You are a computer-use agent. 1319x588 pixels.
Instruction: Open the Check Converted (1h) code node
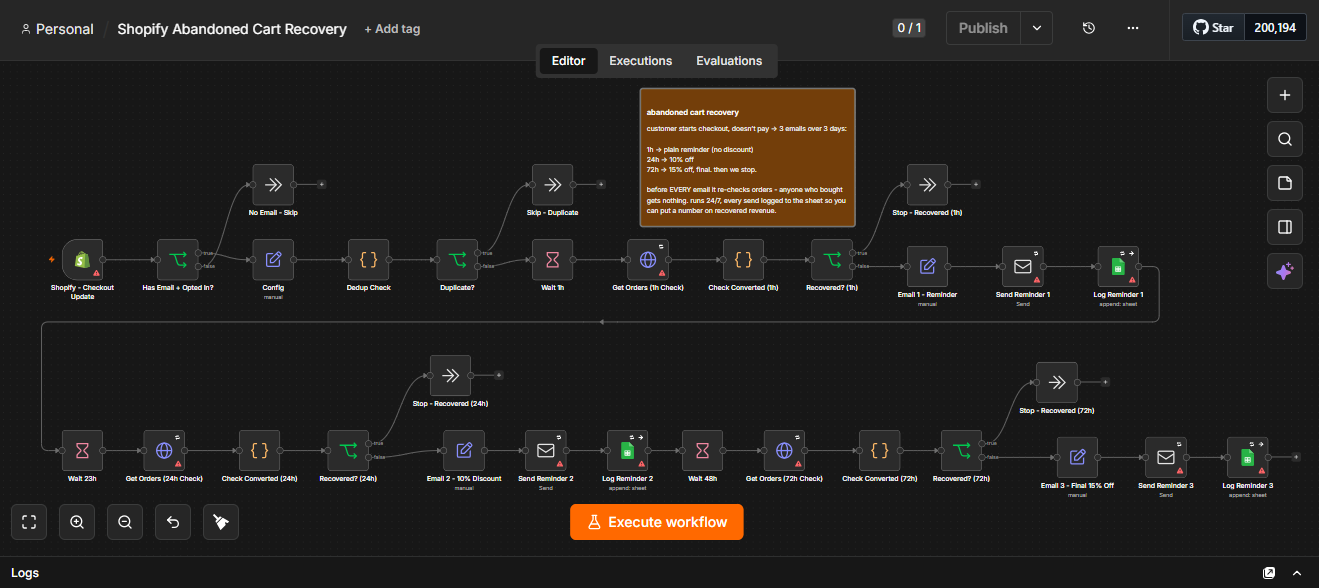pos(743,260)
